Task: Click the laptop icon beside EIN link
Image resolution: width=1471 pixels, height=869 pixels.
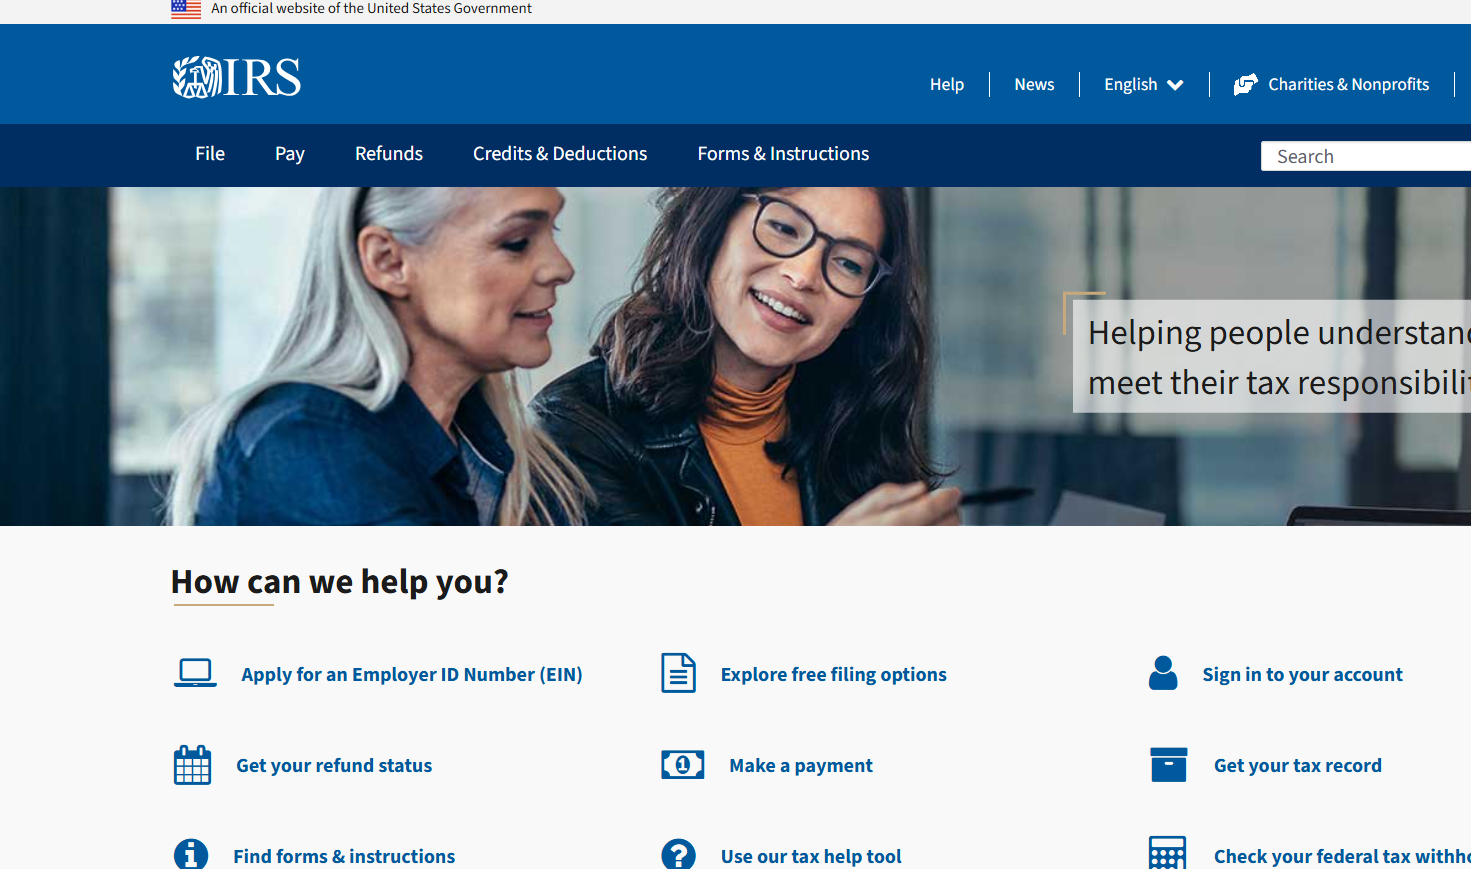Action: (195, 673)
